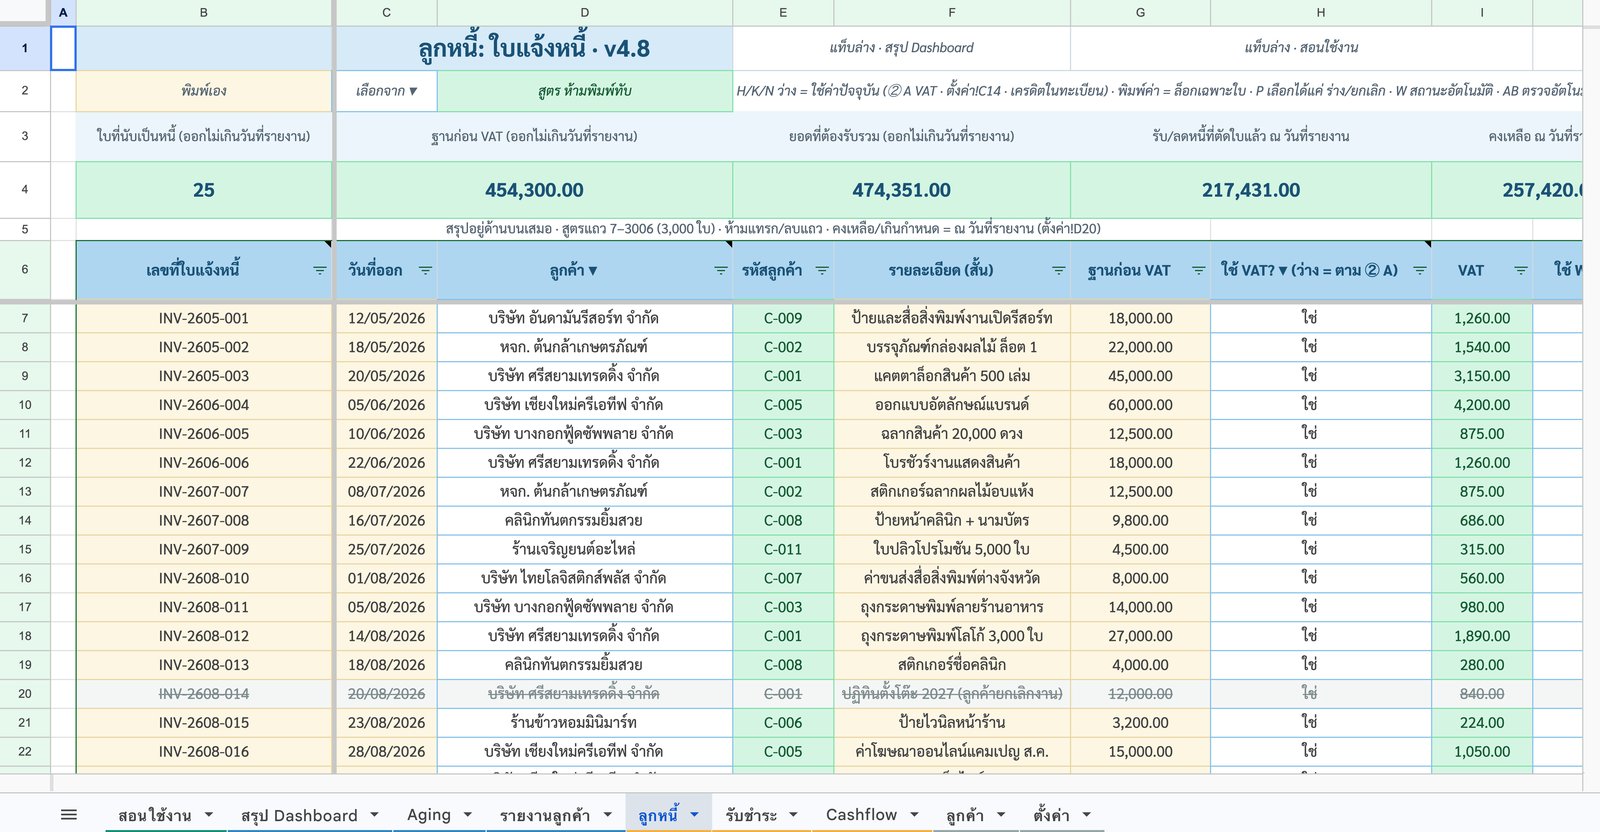Open dropdown arrow on Cashflow tab
The width and height of the screenshot is (1600, 832).
point(914,815)
